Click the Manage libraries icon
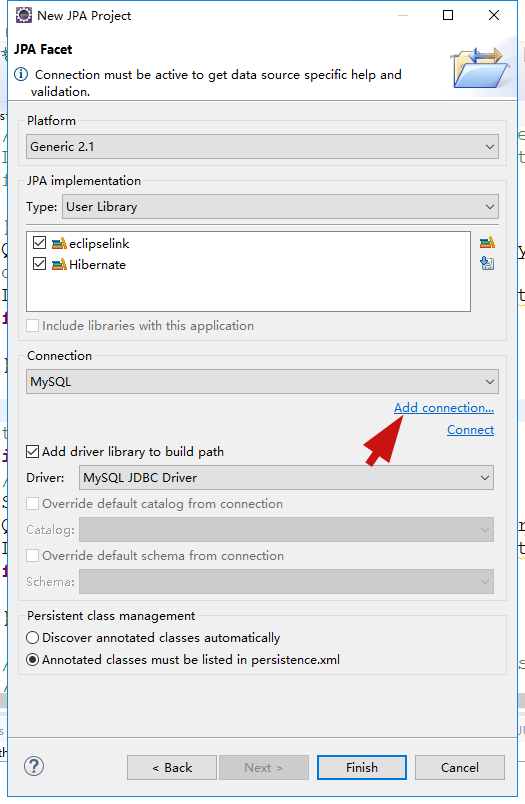Image resolution: width=525 pixels, height=804 pixels. [x=487, y=242]
